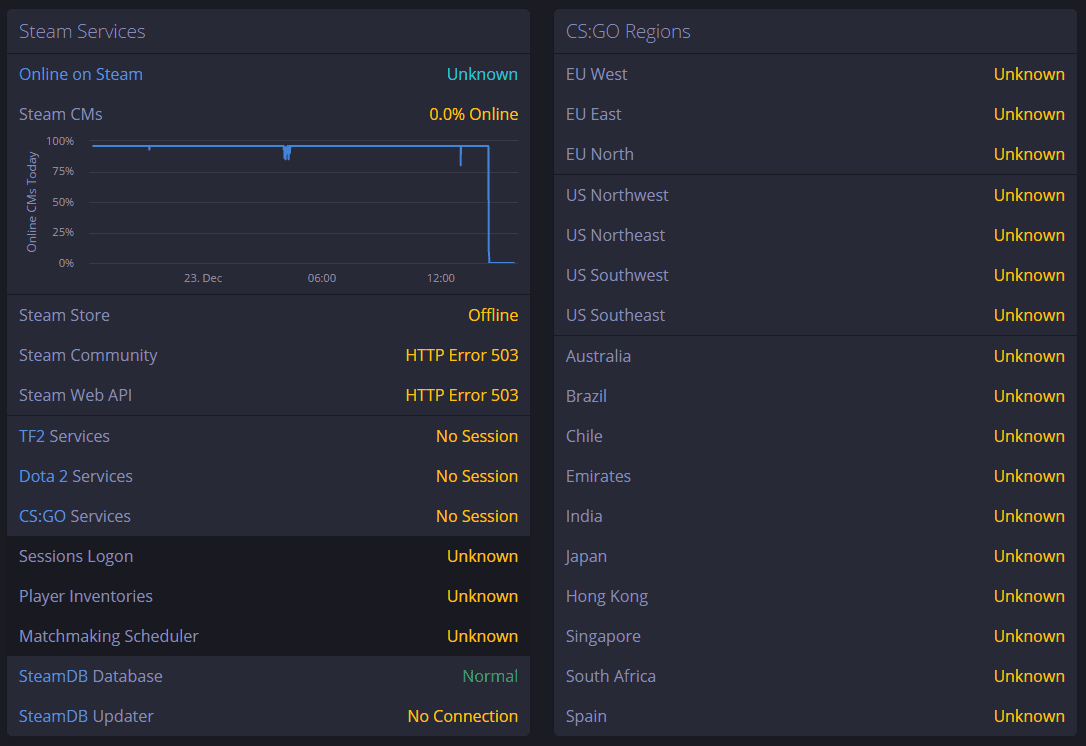
Task: Click the CS:GO Regions panel header
Action: 628,31
